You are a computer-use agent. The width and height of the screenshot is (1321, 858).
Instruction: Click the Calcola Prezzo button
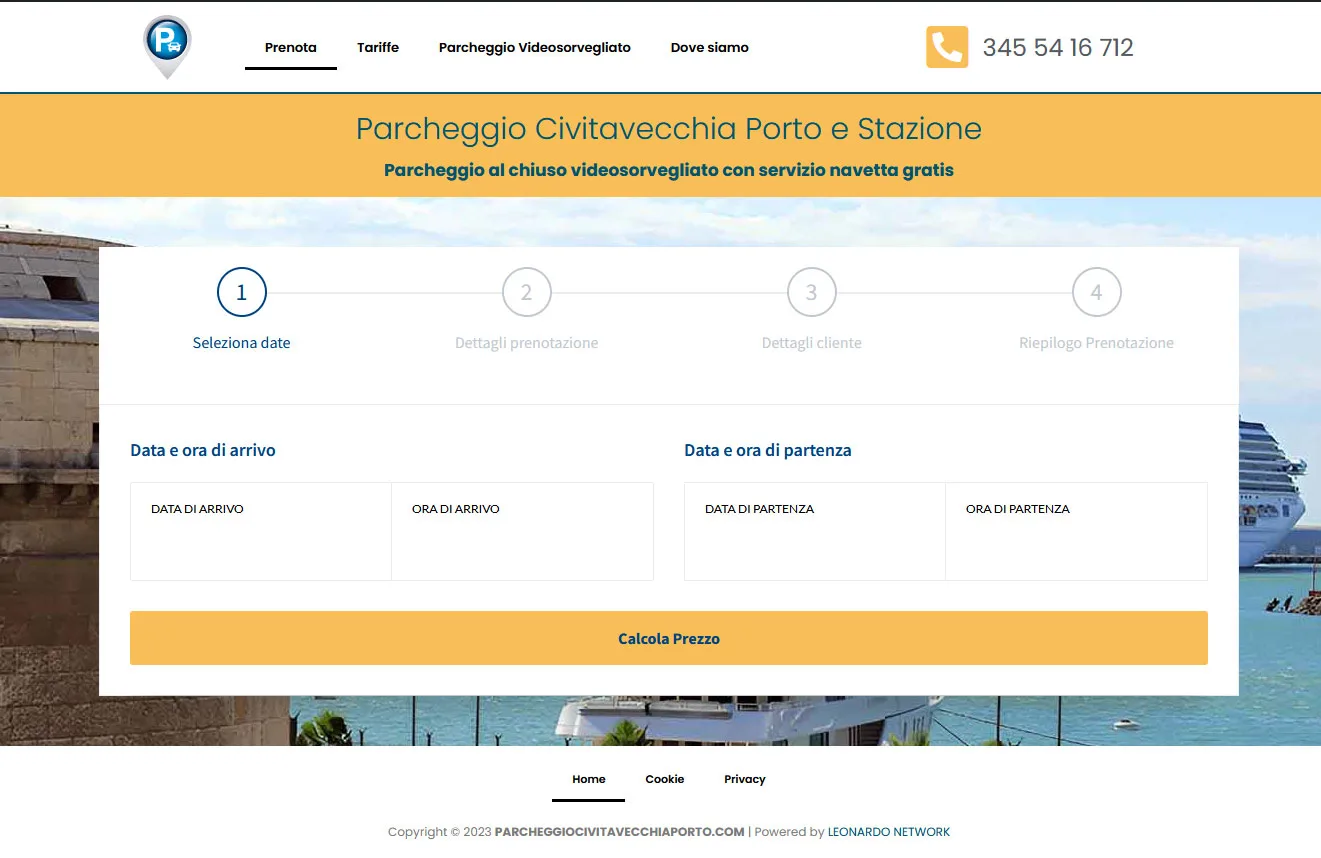pyautogui.click(x=669, y=638)
